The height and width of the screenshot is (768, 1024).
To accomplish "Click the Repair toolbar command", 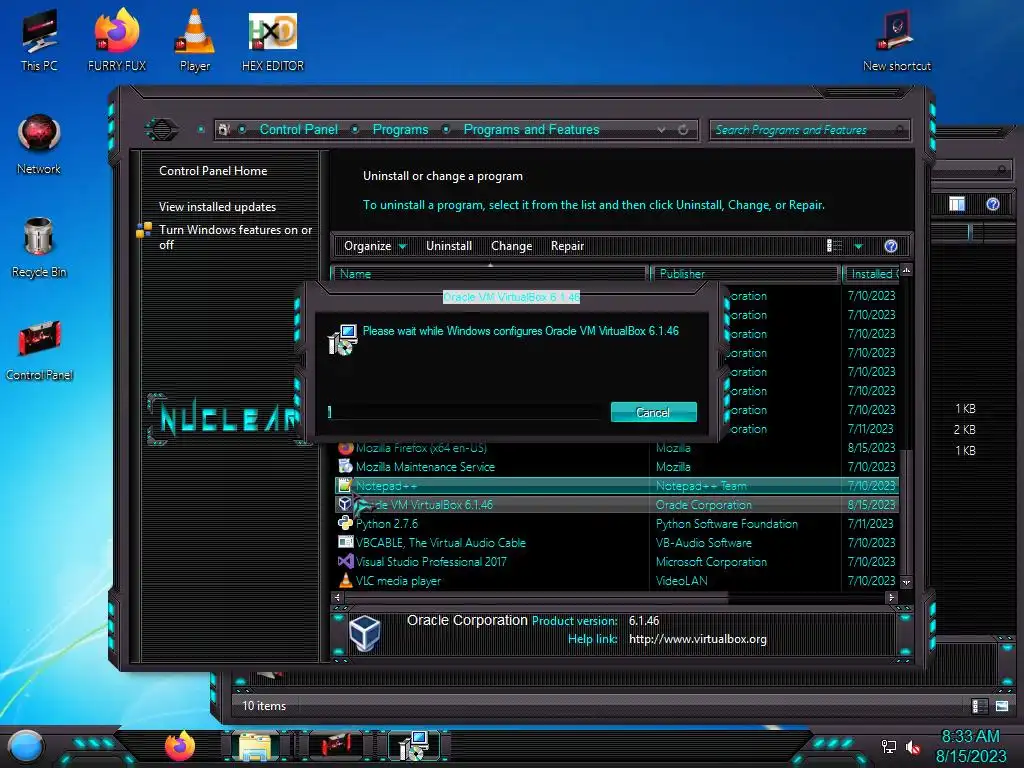I will 567,246.
